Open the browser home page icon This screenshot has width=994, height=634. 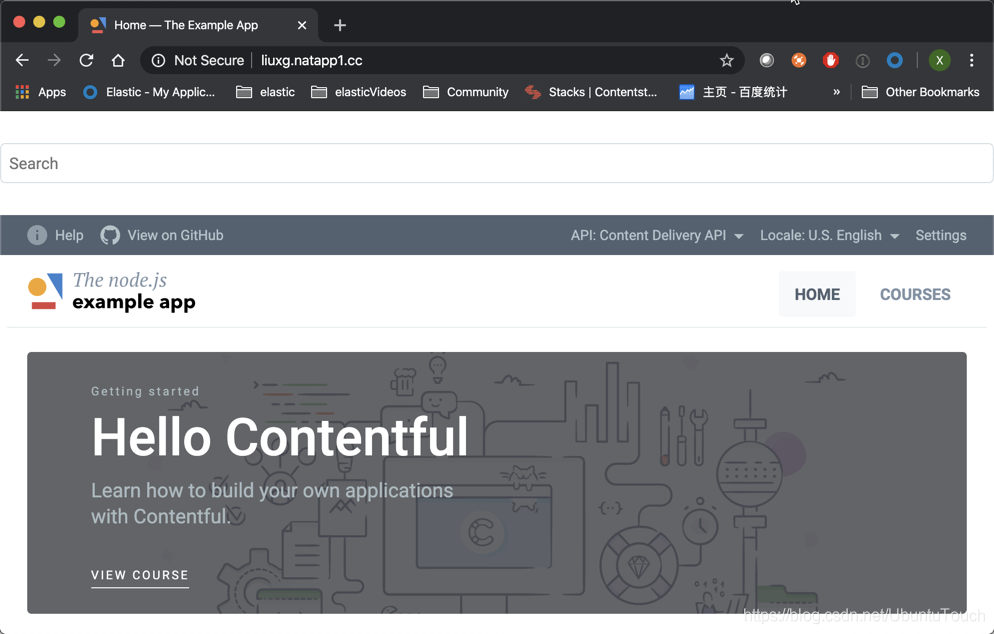[118, 60]
